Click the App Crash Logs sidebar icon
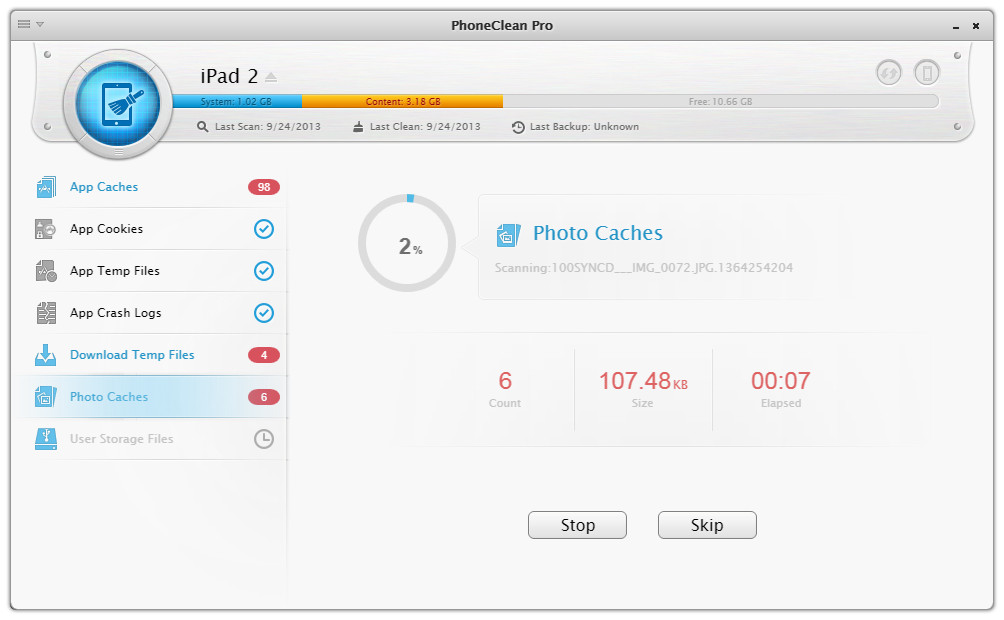Screen dimensions: 1004x620 click(46, 313)
